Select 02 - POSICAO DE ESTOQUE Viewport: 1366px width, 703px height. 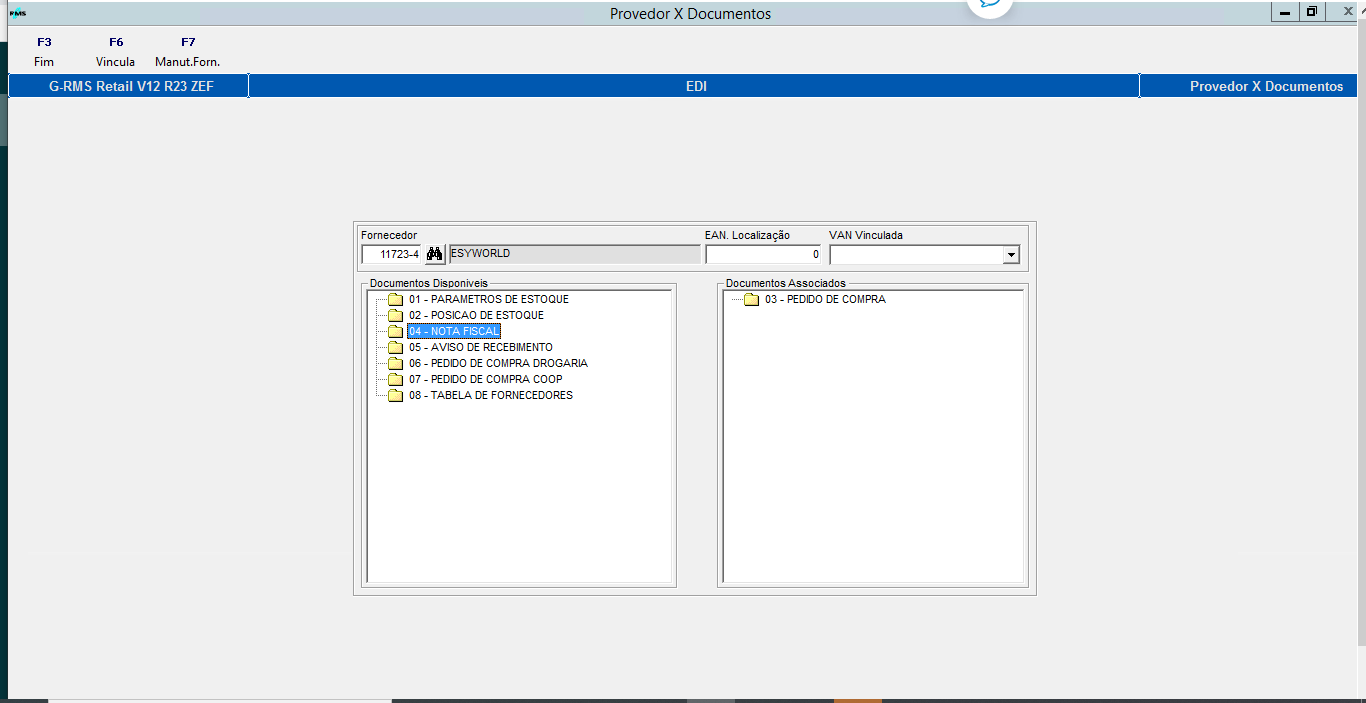[x=476, y=315]
